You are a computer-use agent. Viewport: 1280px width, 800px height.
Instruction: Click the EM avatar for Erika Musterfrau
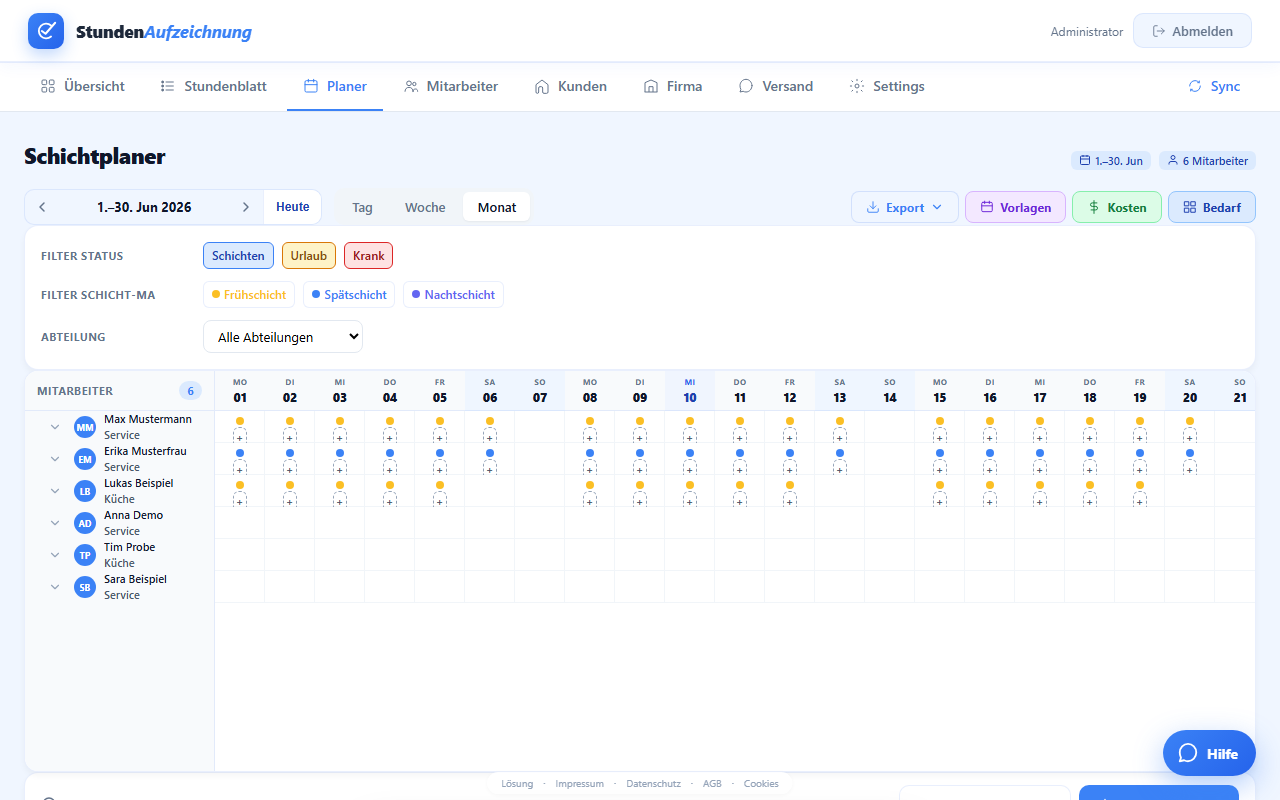pyautogui.click(x=85, y=459)
